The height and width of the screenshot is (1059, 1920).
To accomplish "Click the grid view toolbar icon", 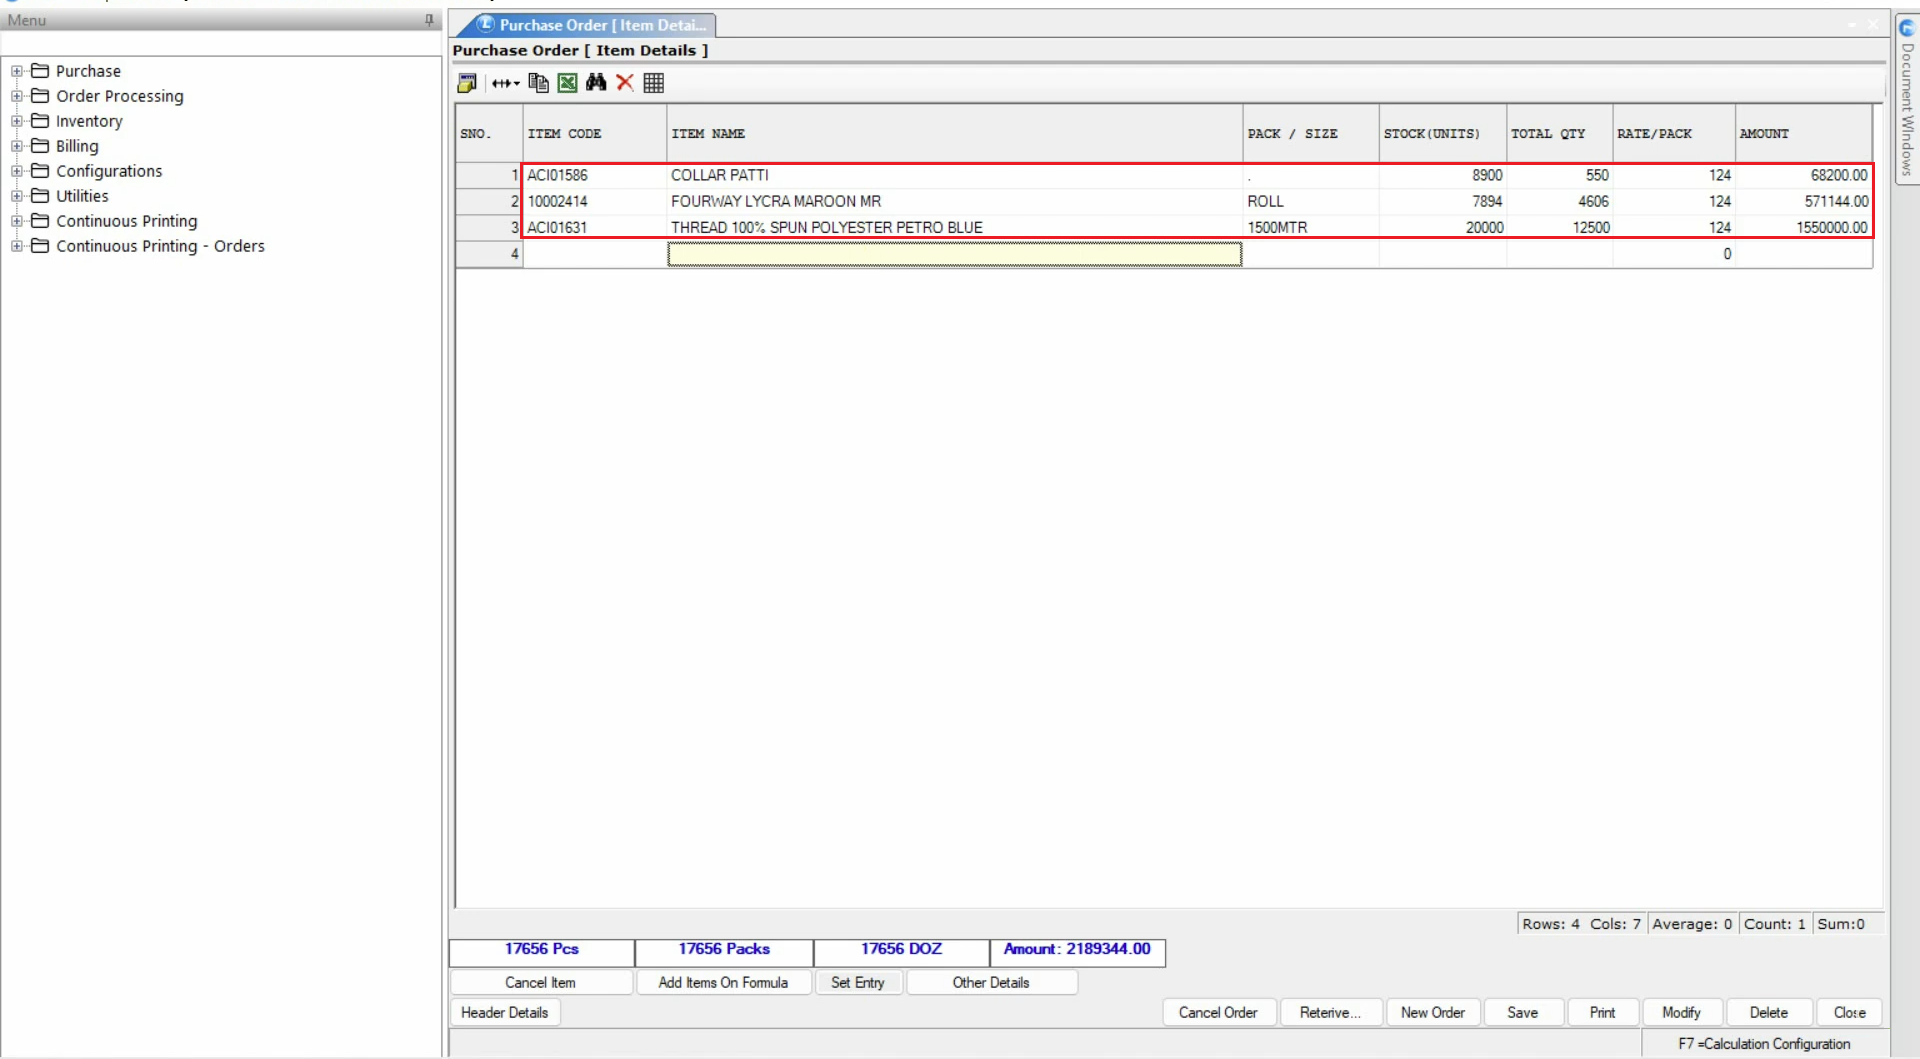I will (x=654, y=83).
